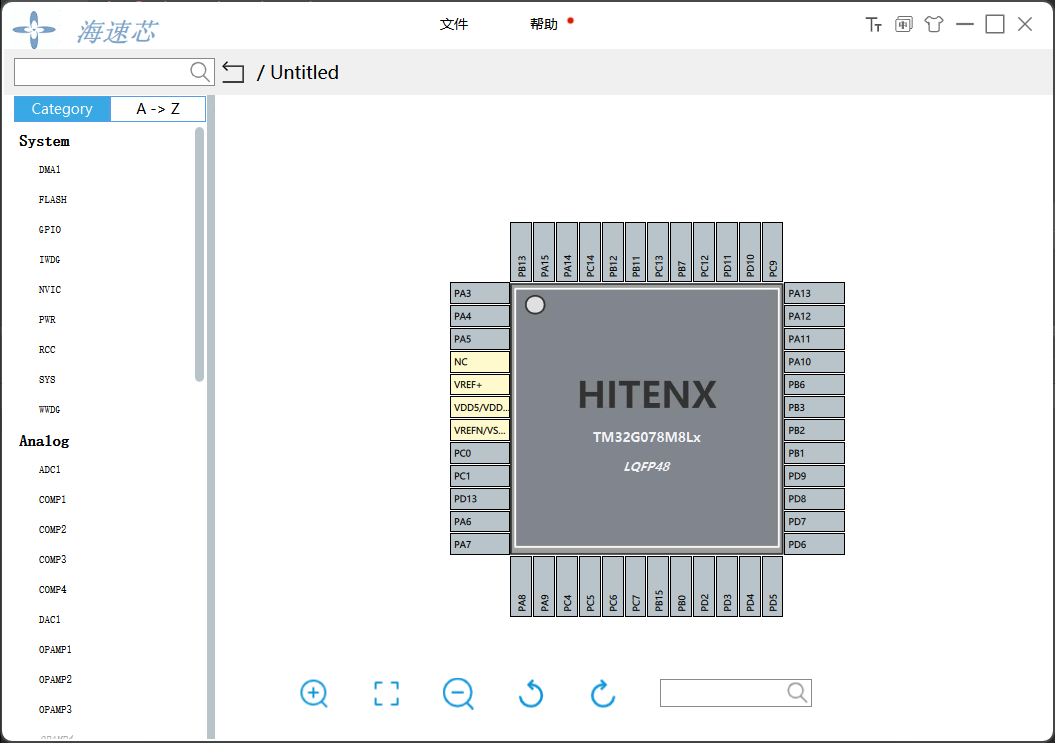Screen dimensions: 1055x743
Task: Switch to the Category tab
Action: pos(62,109)
